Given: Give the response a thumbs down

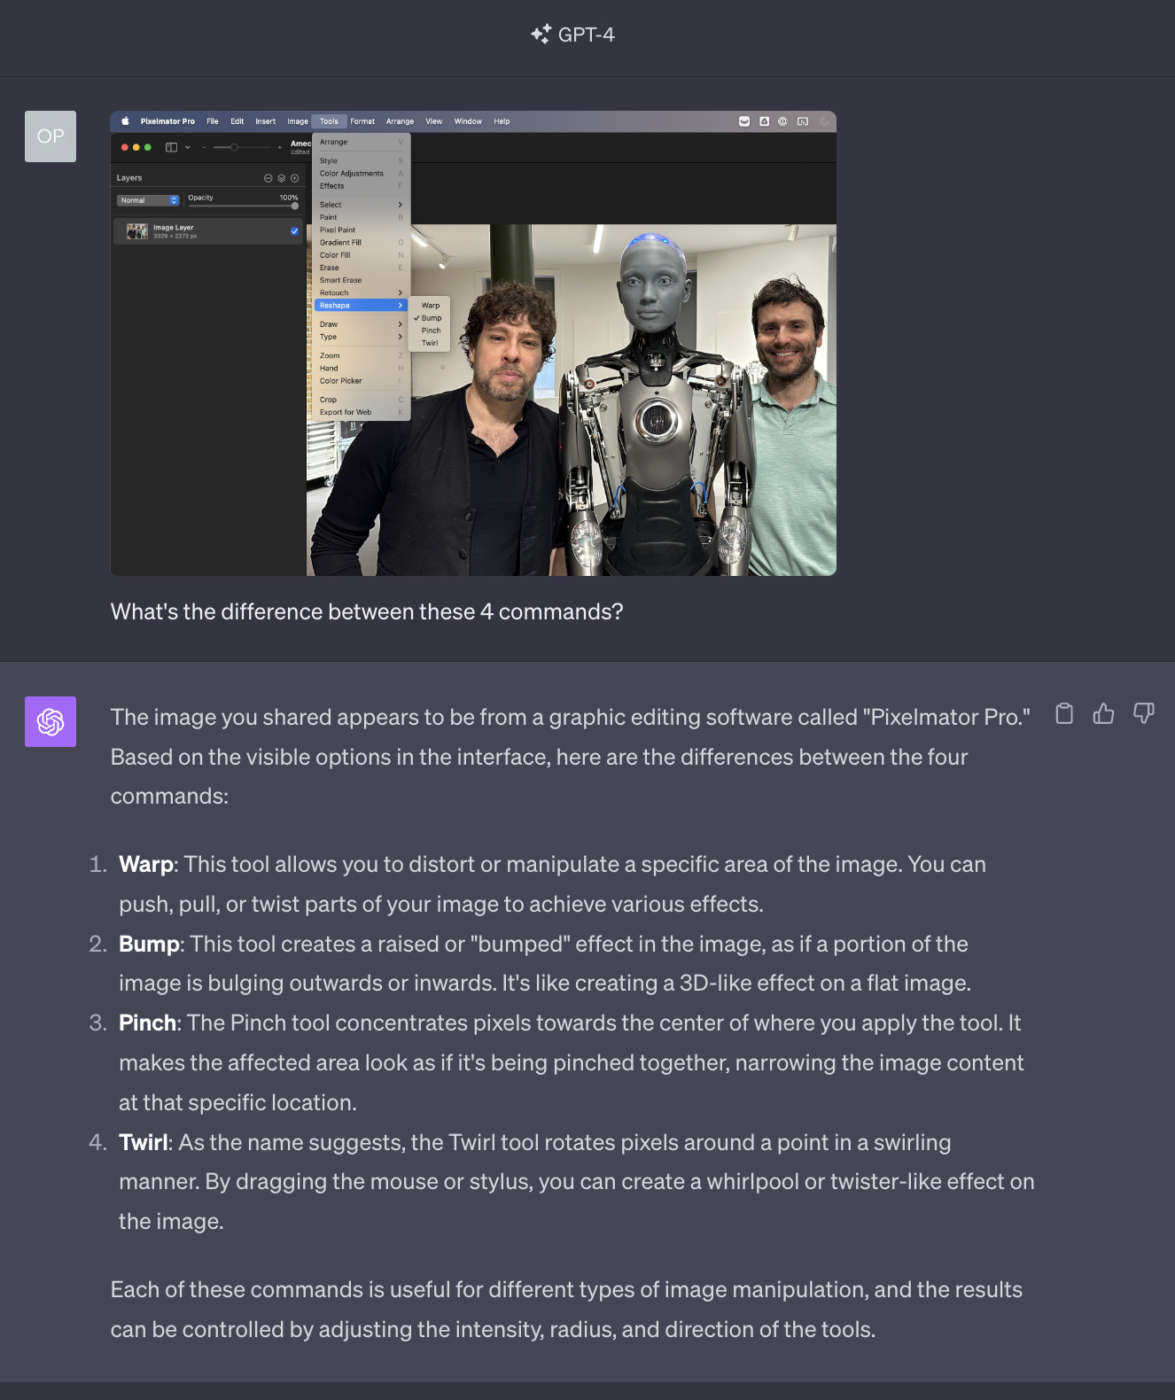Looking at the screenshot, I should click(x=1143, y=713).
